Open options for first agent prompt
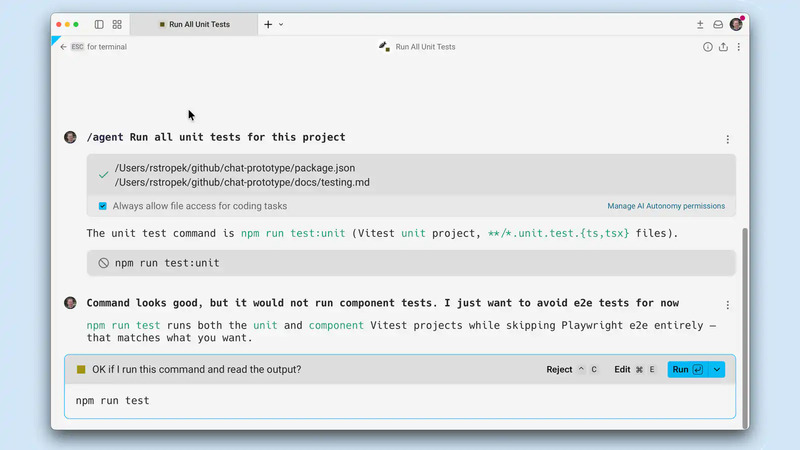This screenshot has width=800, height=450. click(728, 139)
